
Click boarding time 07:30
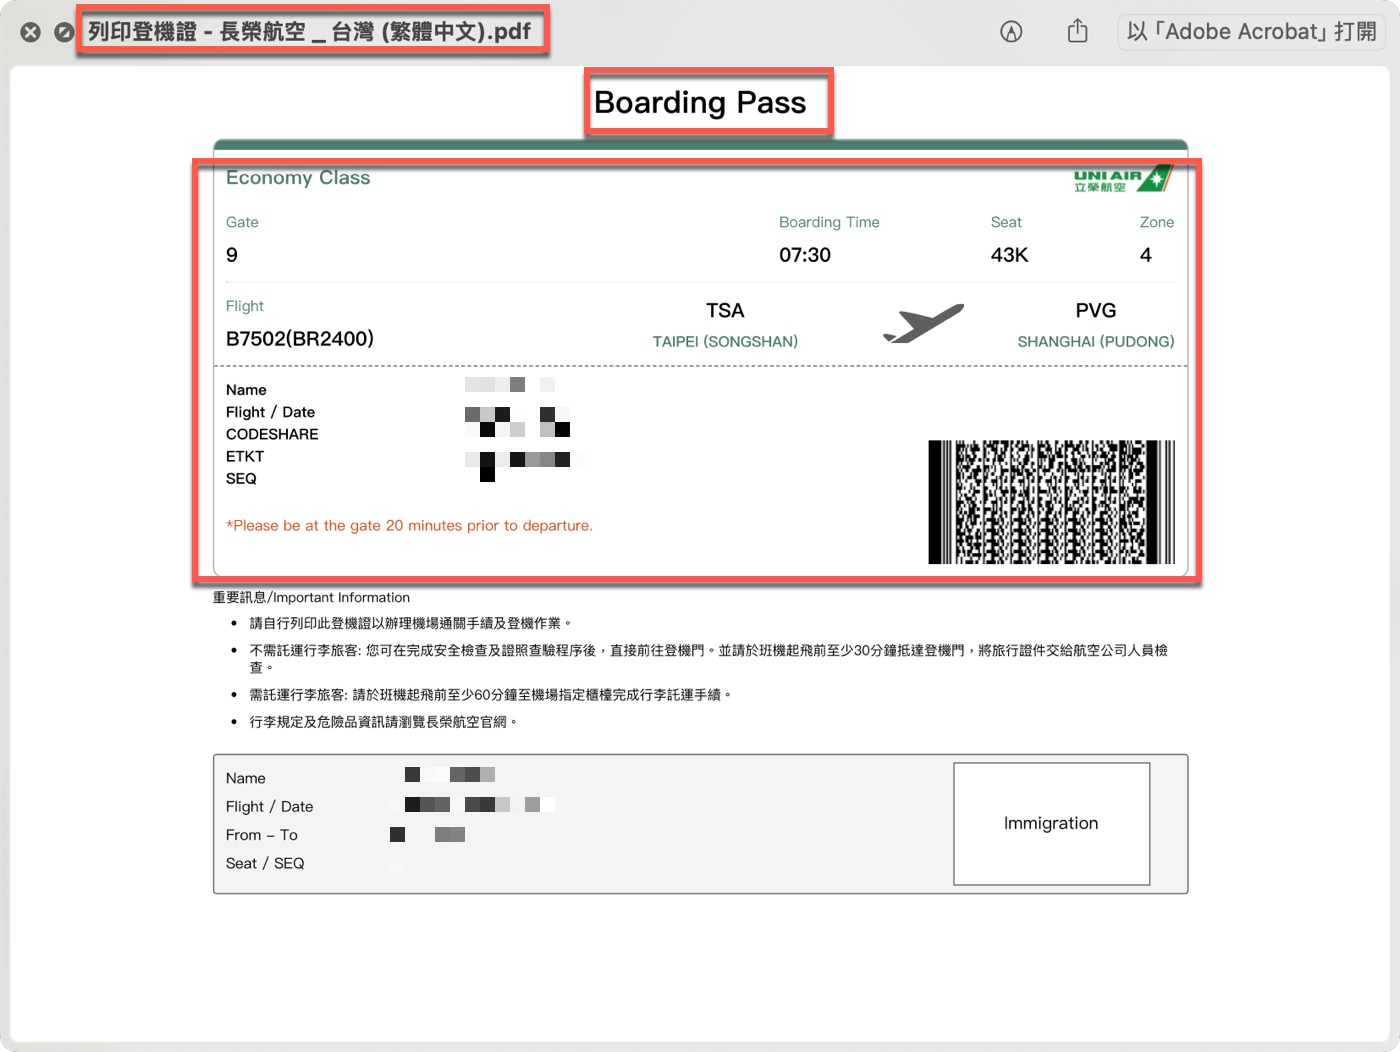[805, 255]
